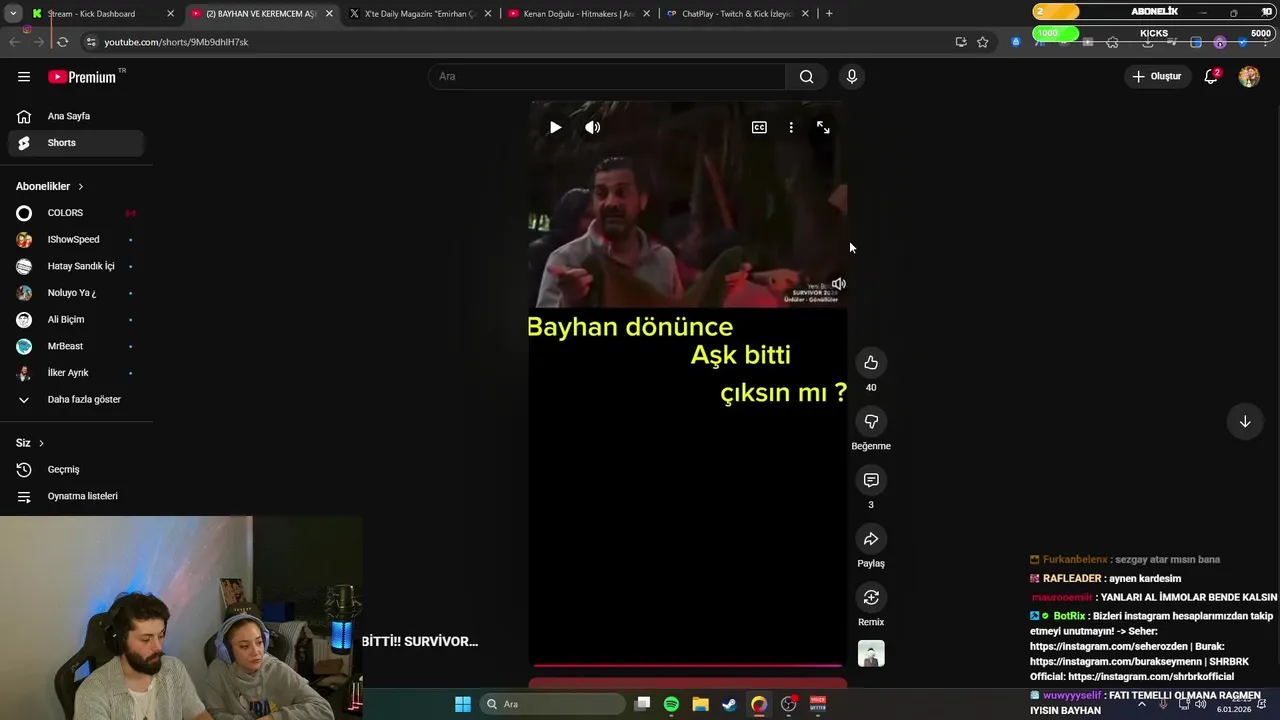Open the Windows Start menu
This screenshot has width=1280, height=720.
point(463,704)
